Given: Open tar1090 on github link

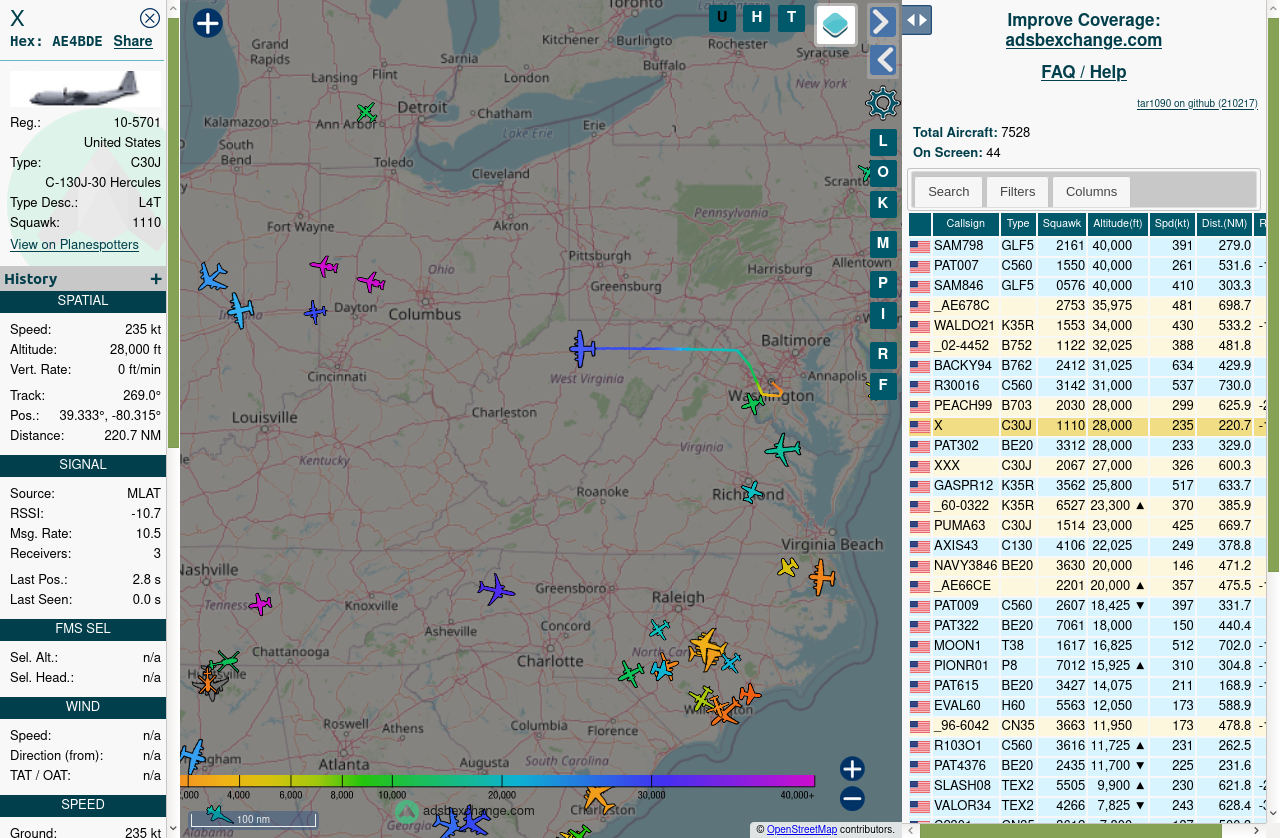Looking at the screenshot, I should point(1197,103).
